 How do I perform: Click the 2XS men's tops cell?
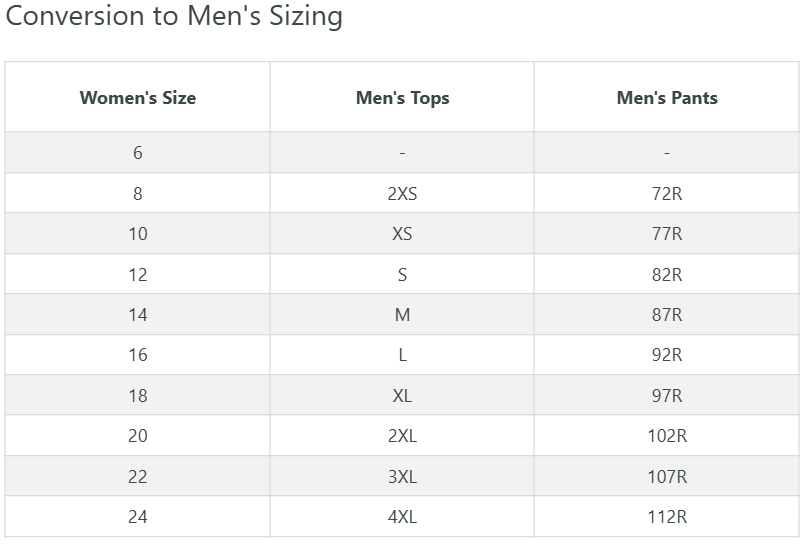coord(402,194)
